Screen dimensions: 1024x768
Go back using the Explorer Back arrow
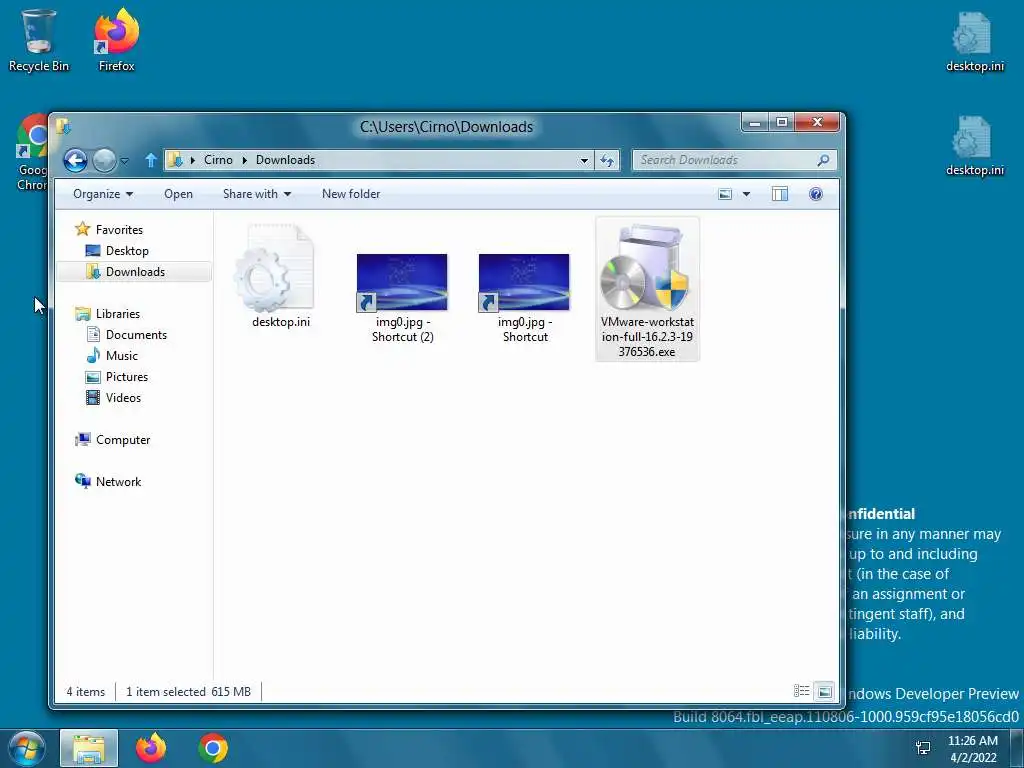(75, 160)
